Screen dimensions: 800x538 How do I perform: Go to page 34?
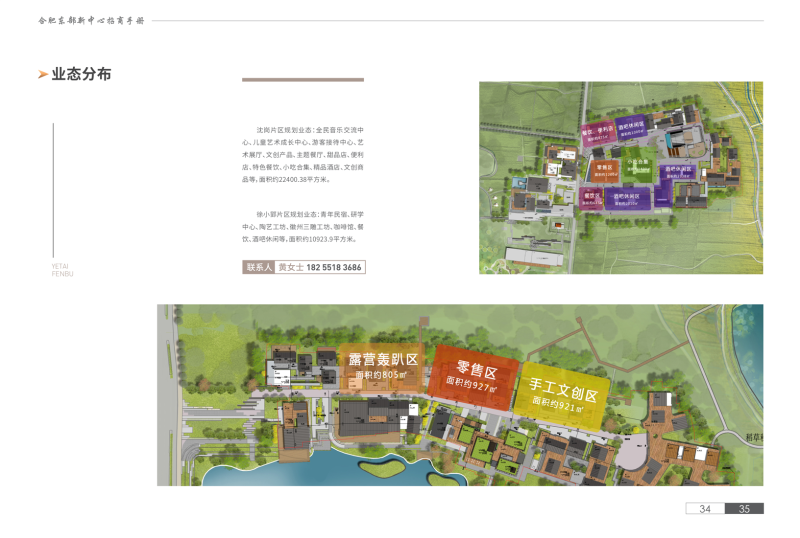click(x=704, y=509)
